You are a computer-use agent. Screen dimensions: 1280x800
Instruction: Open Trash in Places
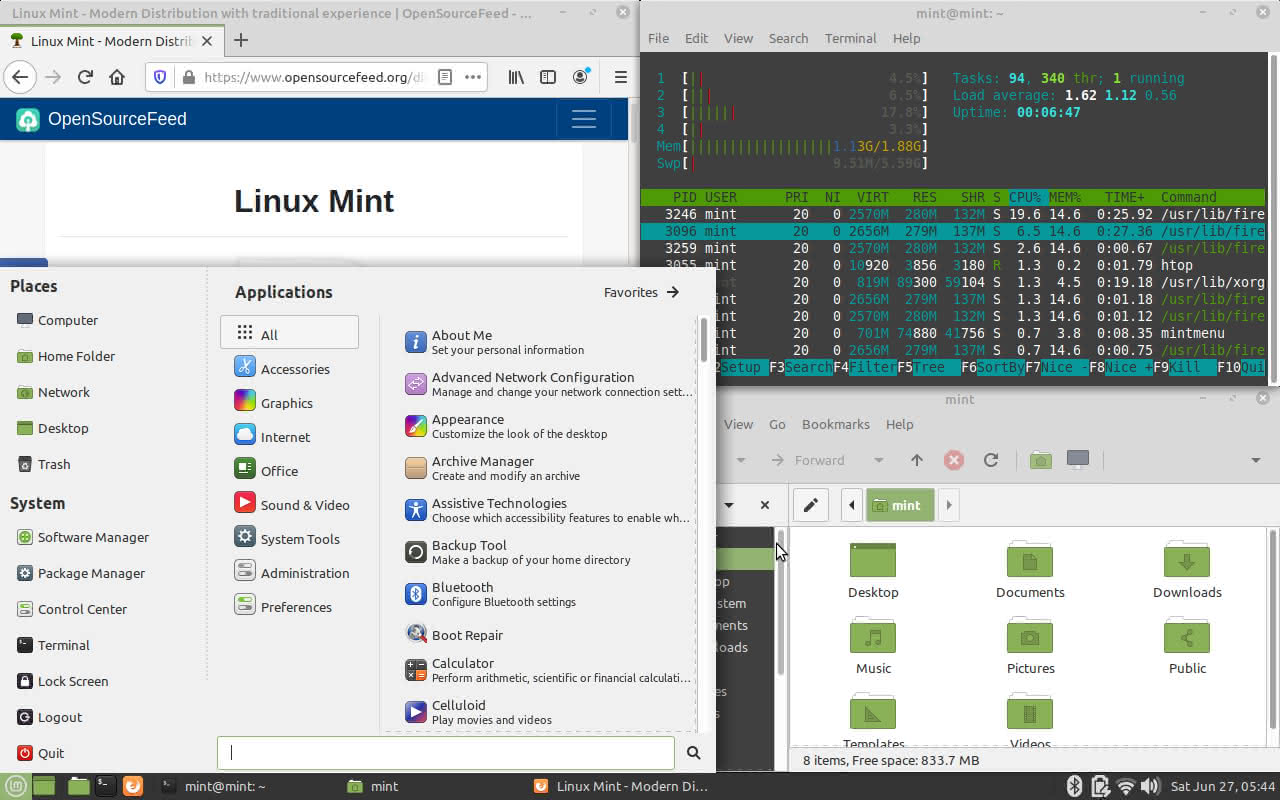point(43,464)
